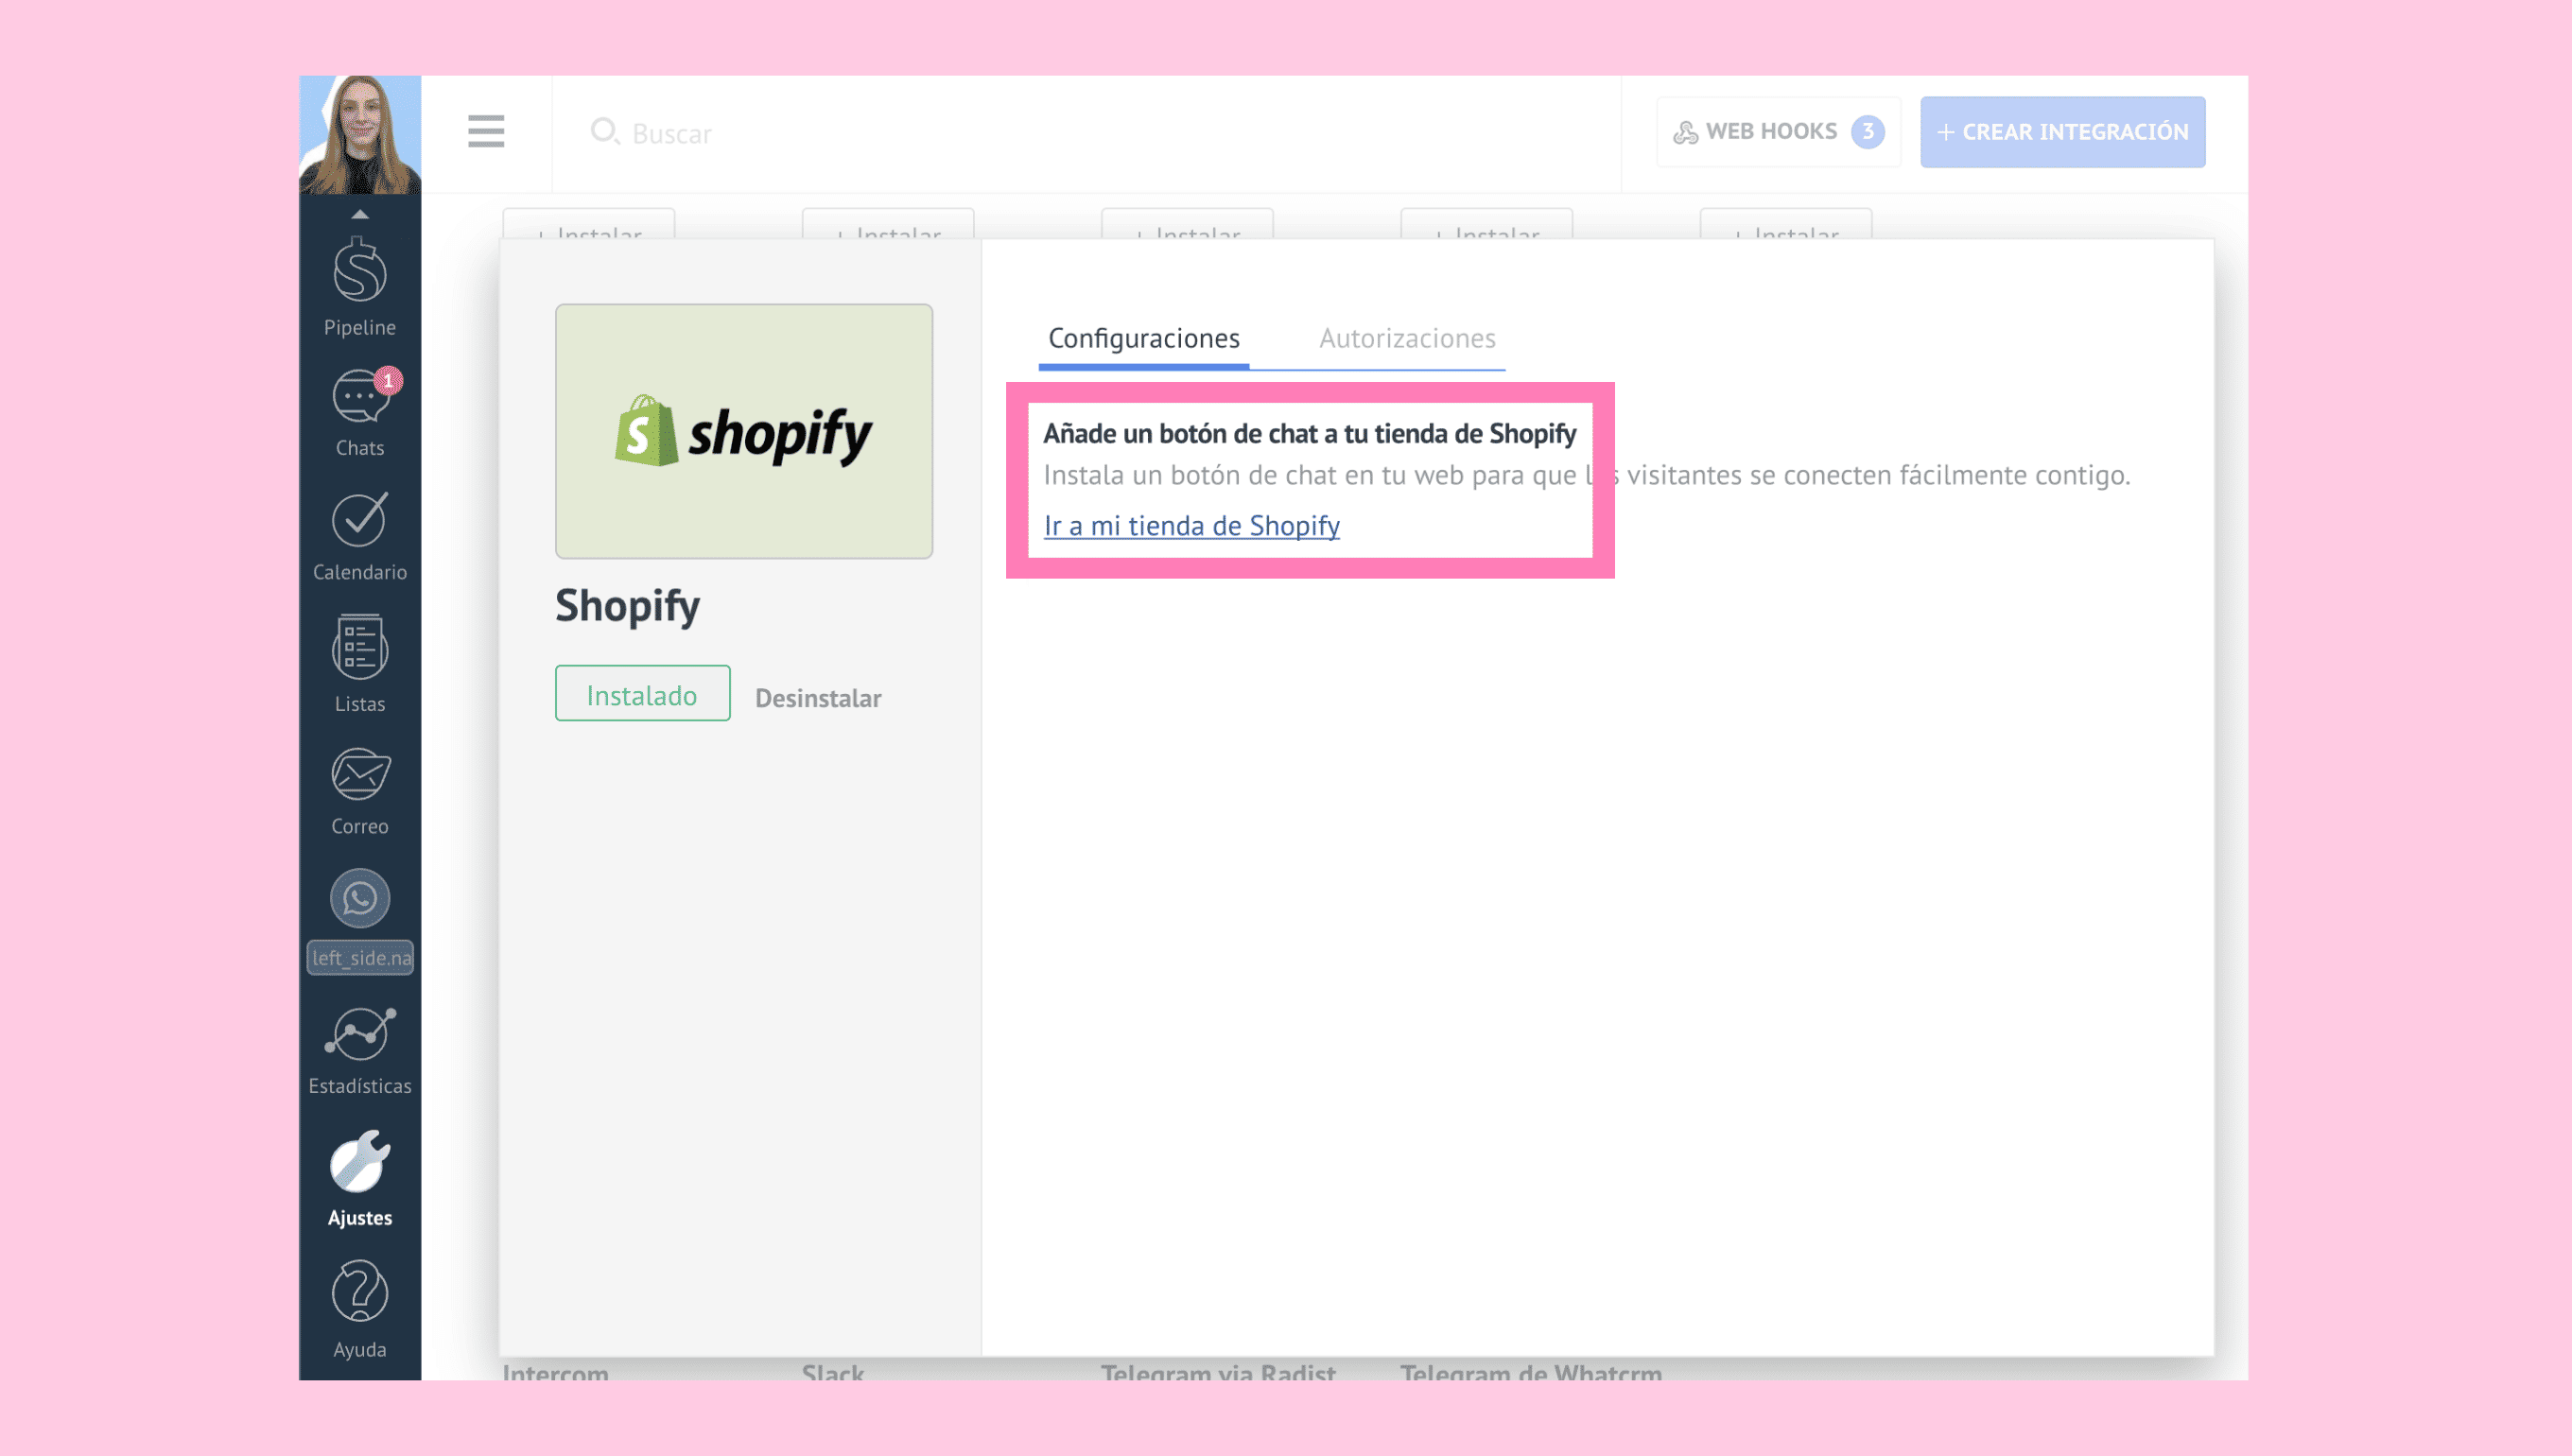Click the heading Añade un botón de chat
Viewport: 2572px width, 1456px height.
tap(1309, 433)
